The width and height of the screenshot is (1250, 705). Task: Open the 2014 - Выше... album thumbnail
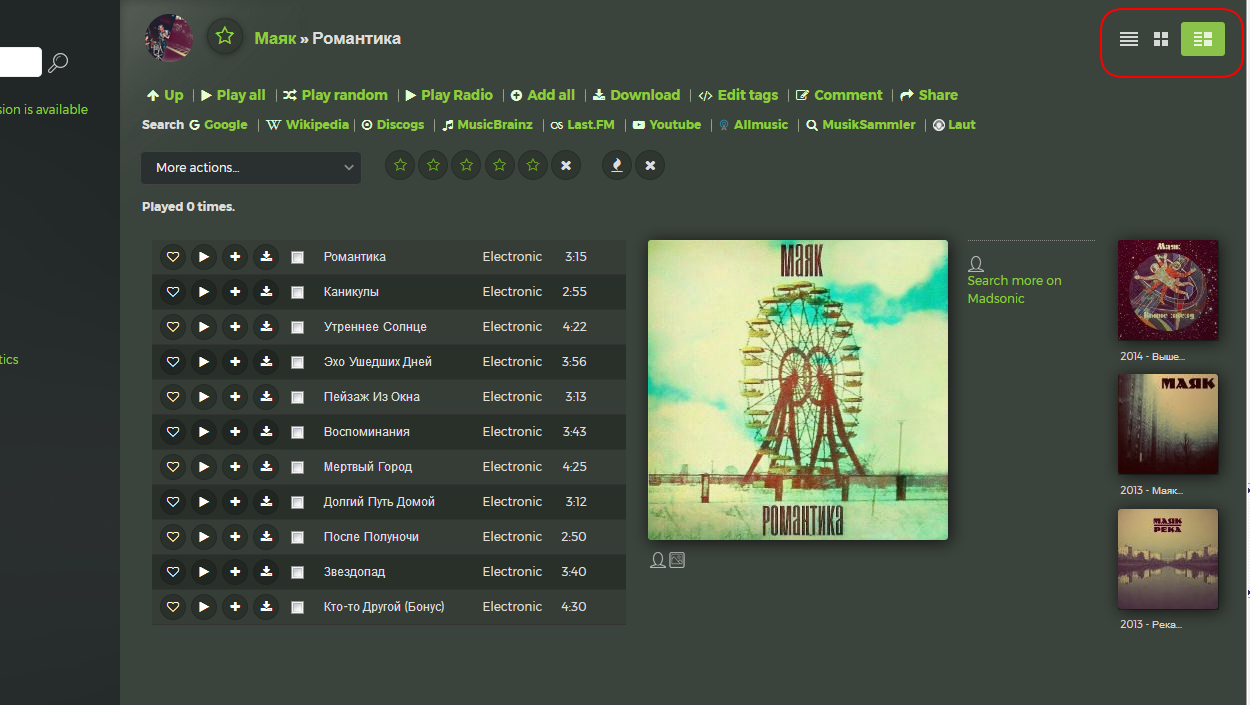(x=1168, y=290)
